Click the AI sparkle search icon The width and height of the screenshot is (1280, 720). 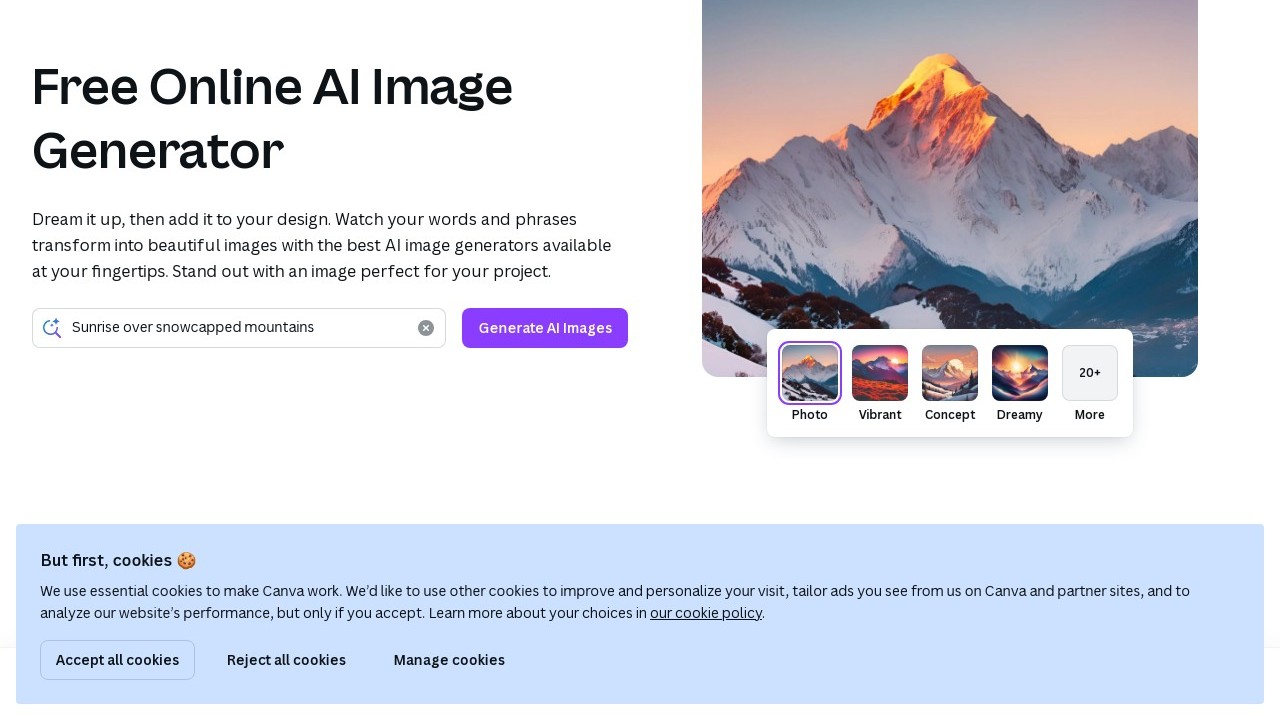(52, 328)
